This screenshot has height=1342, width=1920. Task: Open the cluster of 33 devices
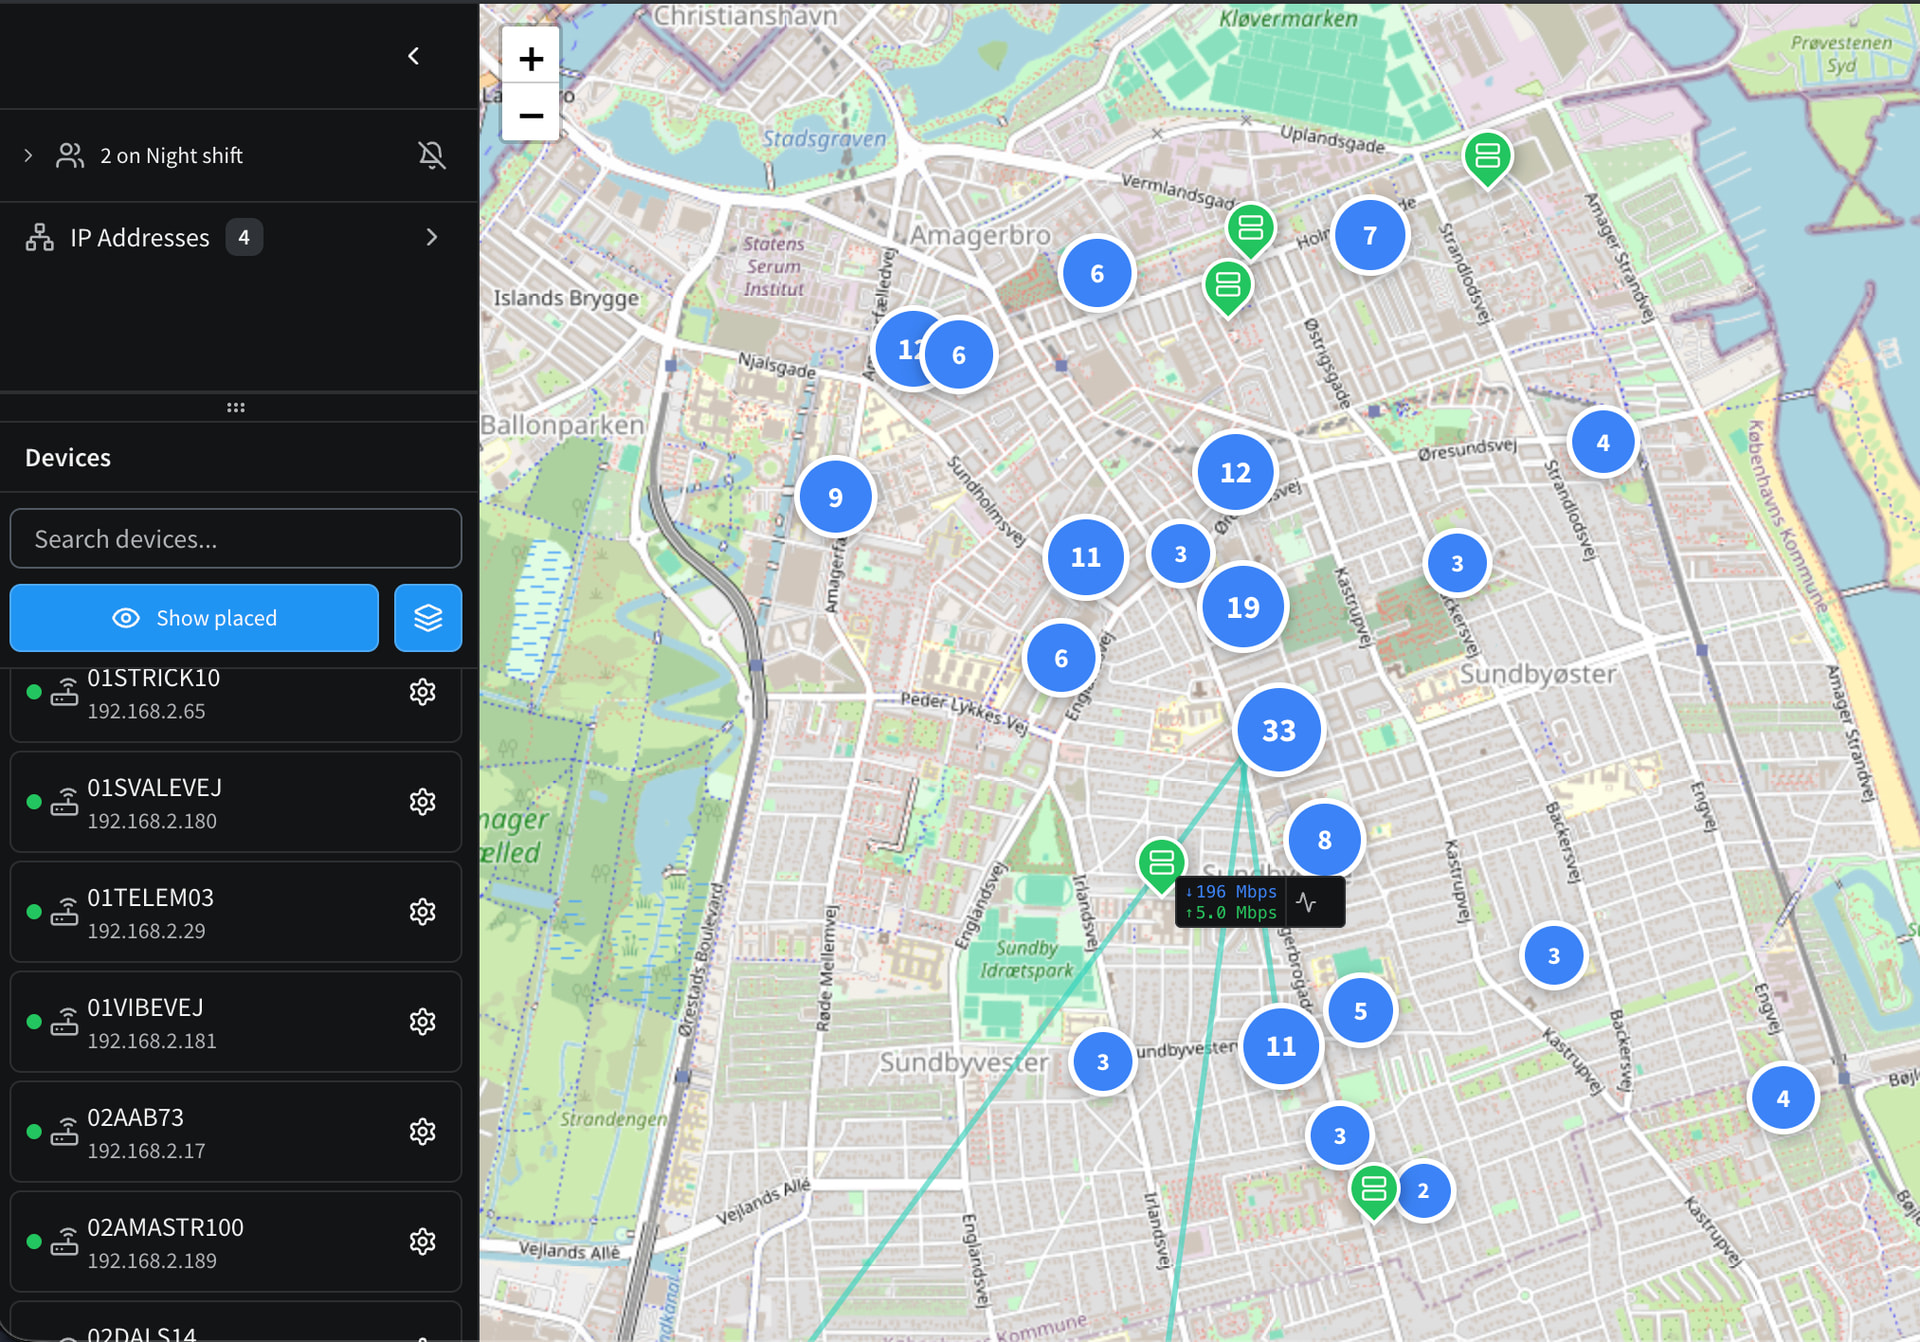pos(1279,731)
